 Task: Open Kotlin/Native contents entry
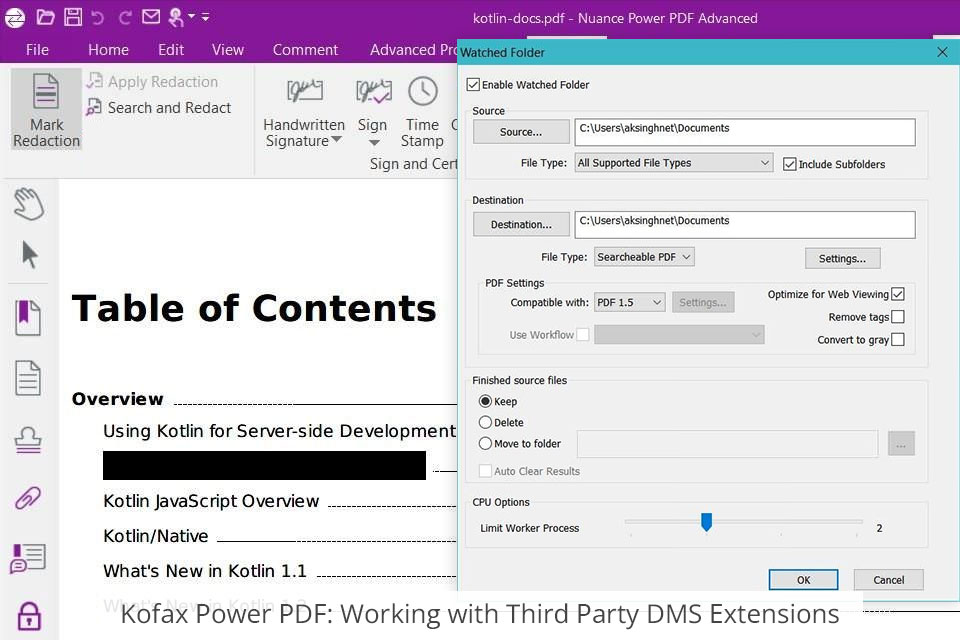156,536
